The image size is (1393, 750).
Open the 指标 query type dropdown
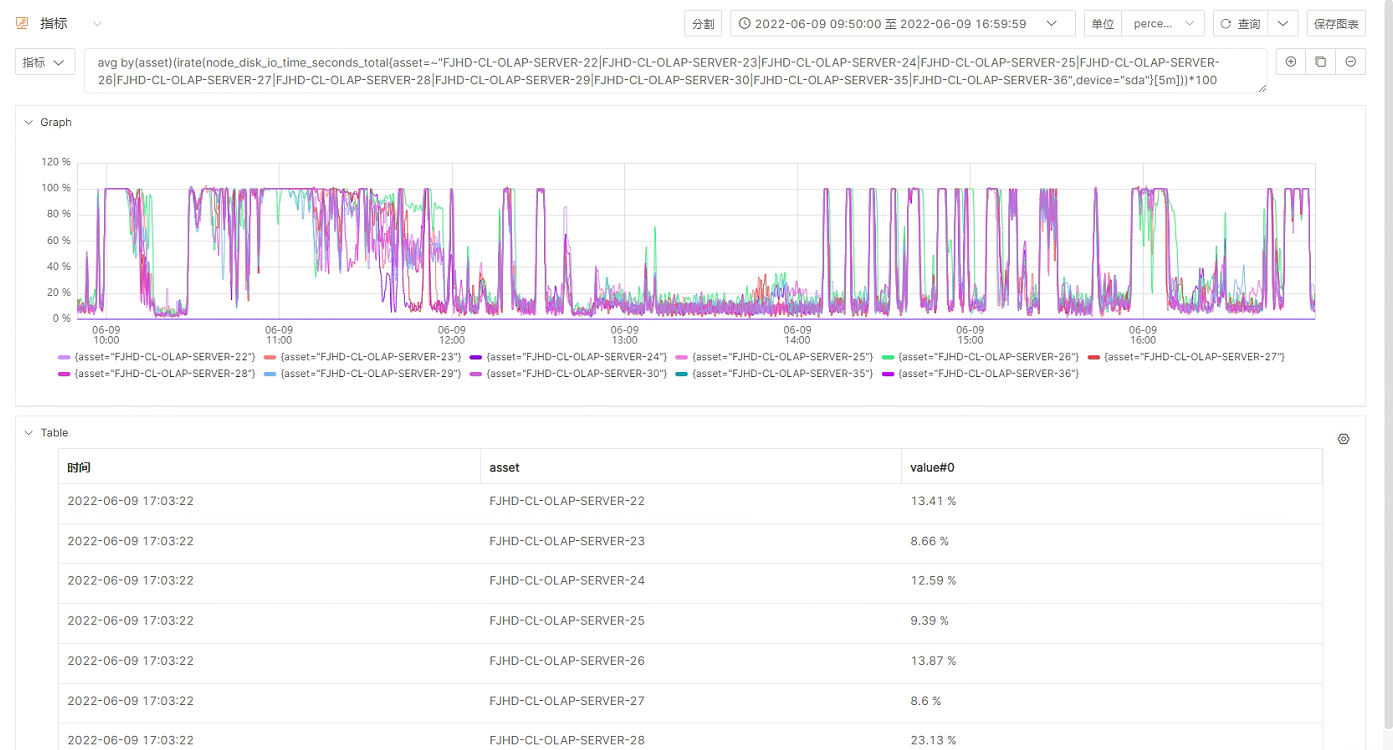coord(45,62)
